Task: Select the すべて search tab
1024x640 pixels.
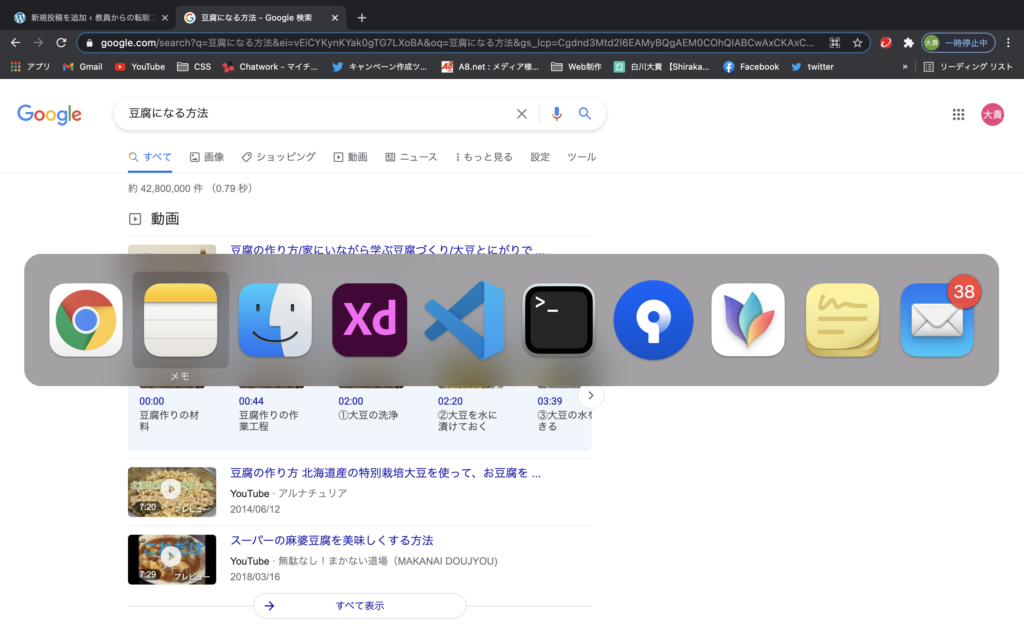Action: (150, 157)
